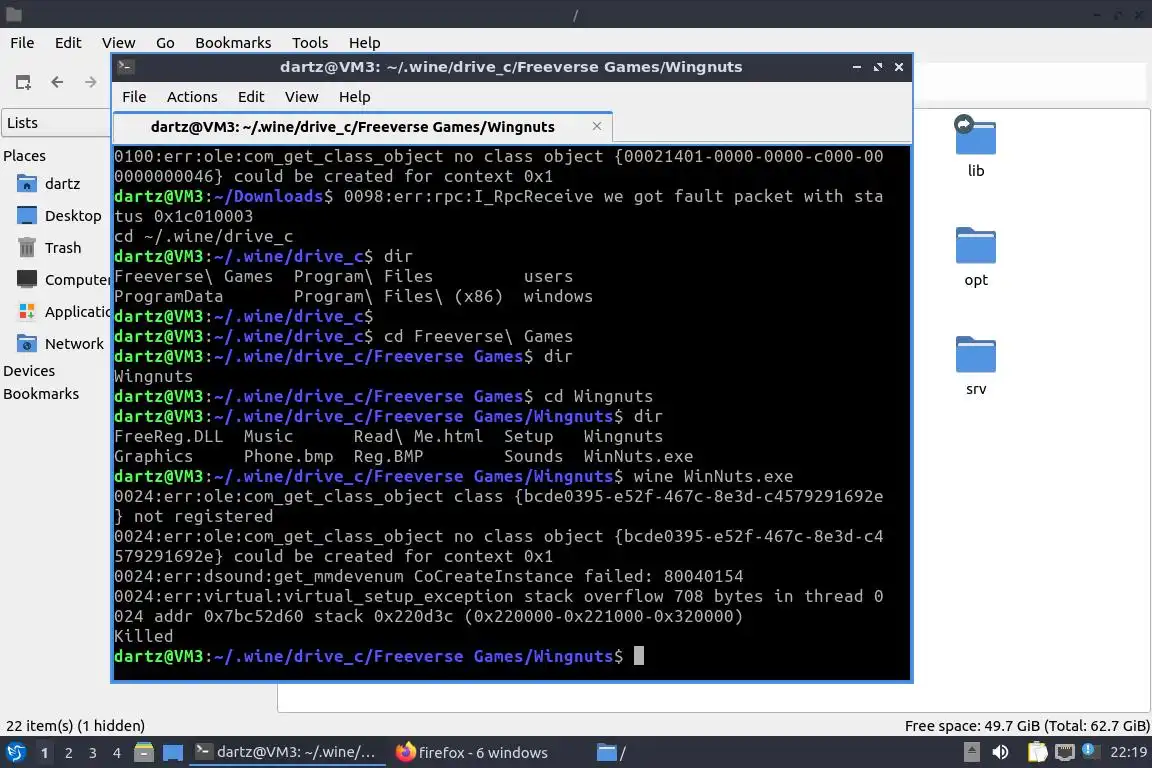Open the terminal's Actions menu
The height and width of the screenshot is (768, 1152).
[x=192, y=97]
